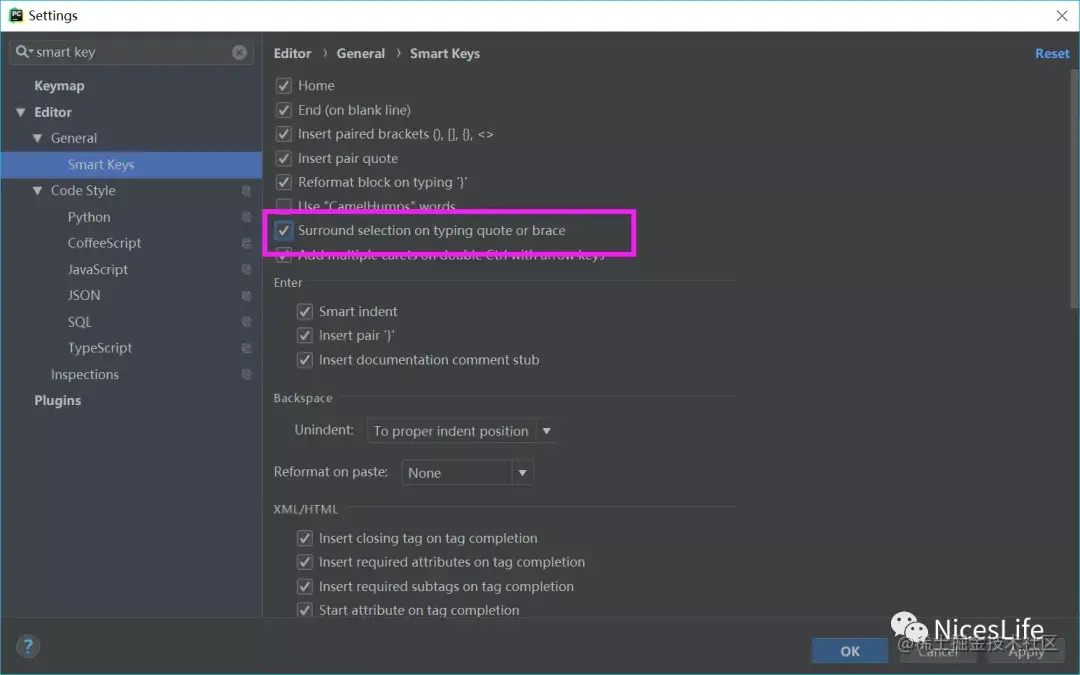The width and height of the screenshot is (1080, 675).
Task: Toggle Insert required attributes on tag completion
Action: pos(304,562)
